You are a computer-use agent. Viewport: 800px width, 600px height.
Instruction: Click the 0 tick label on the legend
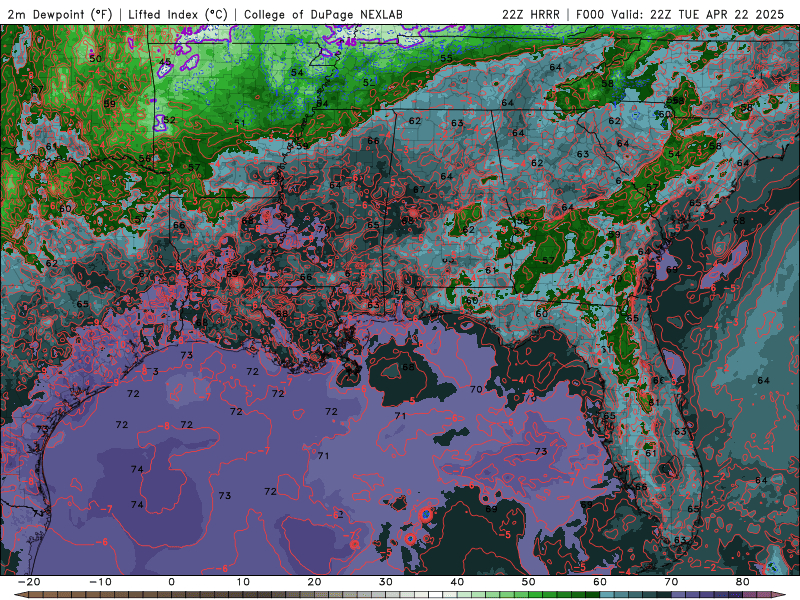click(171, 582)
